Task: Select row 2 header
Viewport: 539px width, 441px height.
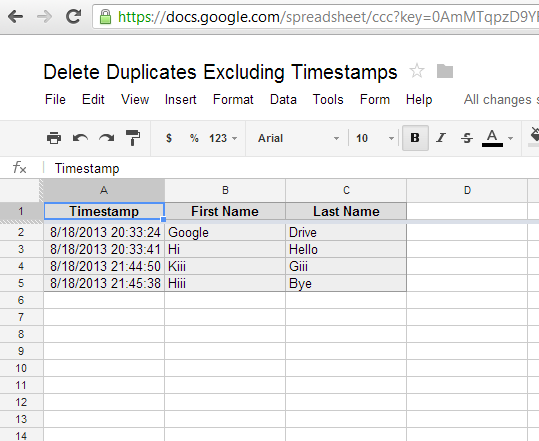Action: (21, 232)
